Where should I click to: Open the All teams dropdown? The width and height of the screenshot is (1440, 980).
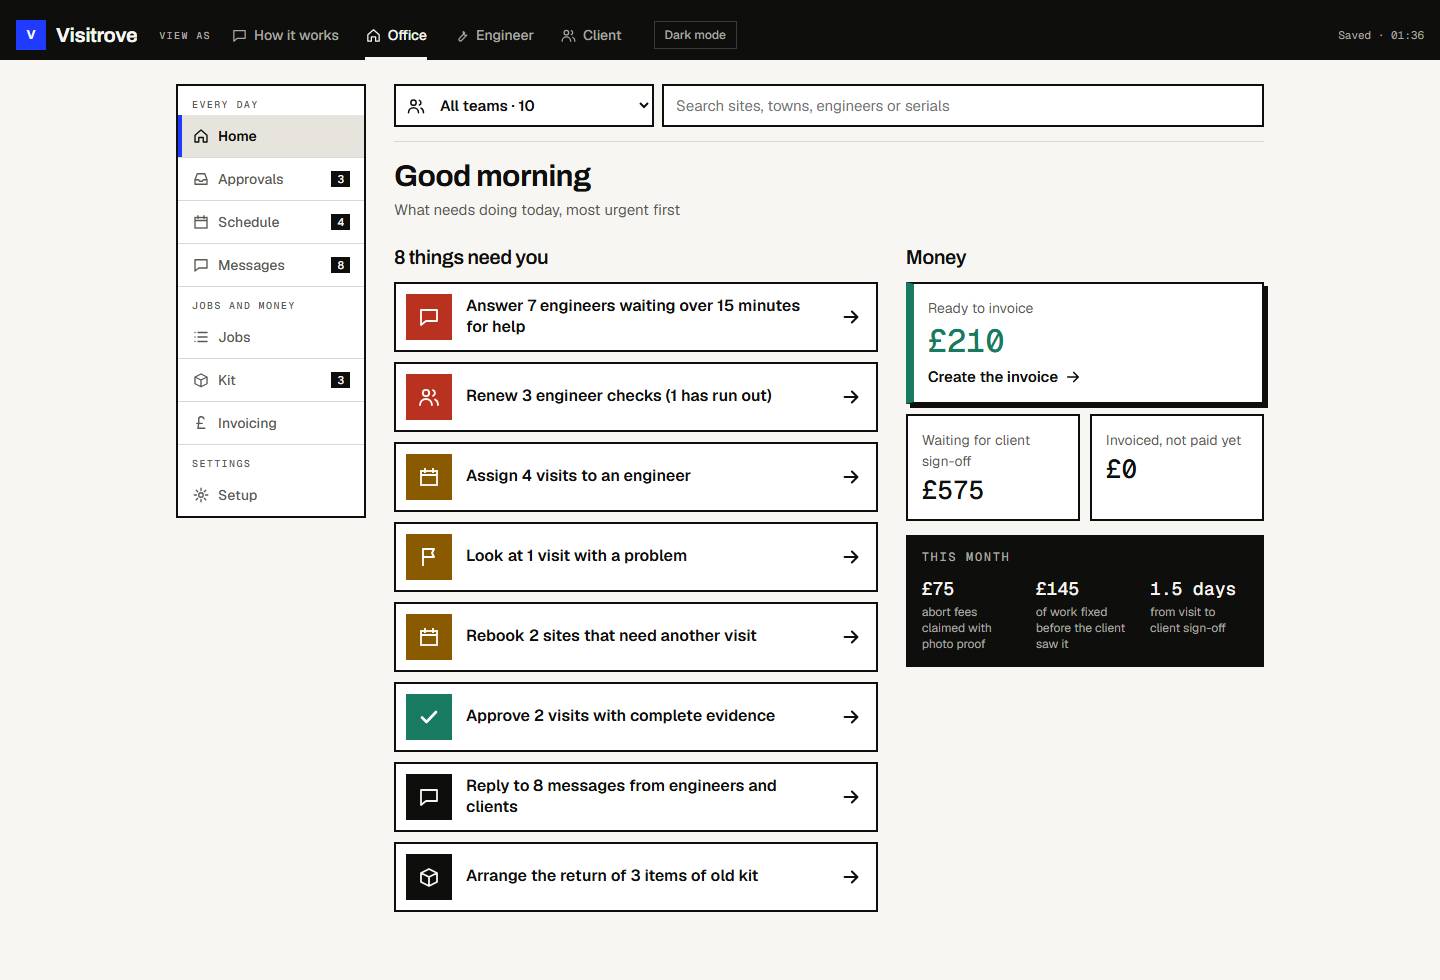[x=524, y=106]
